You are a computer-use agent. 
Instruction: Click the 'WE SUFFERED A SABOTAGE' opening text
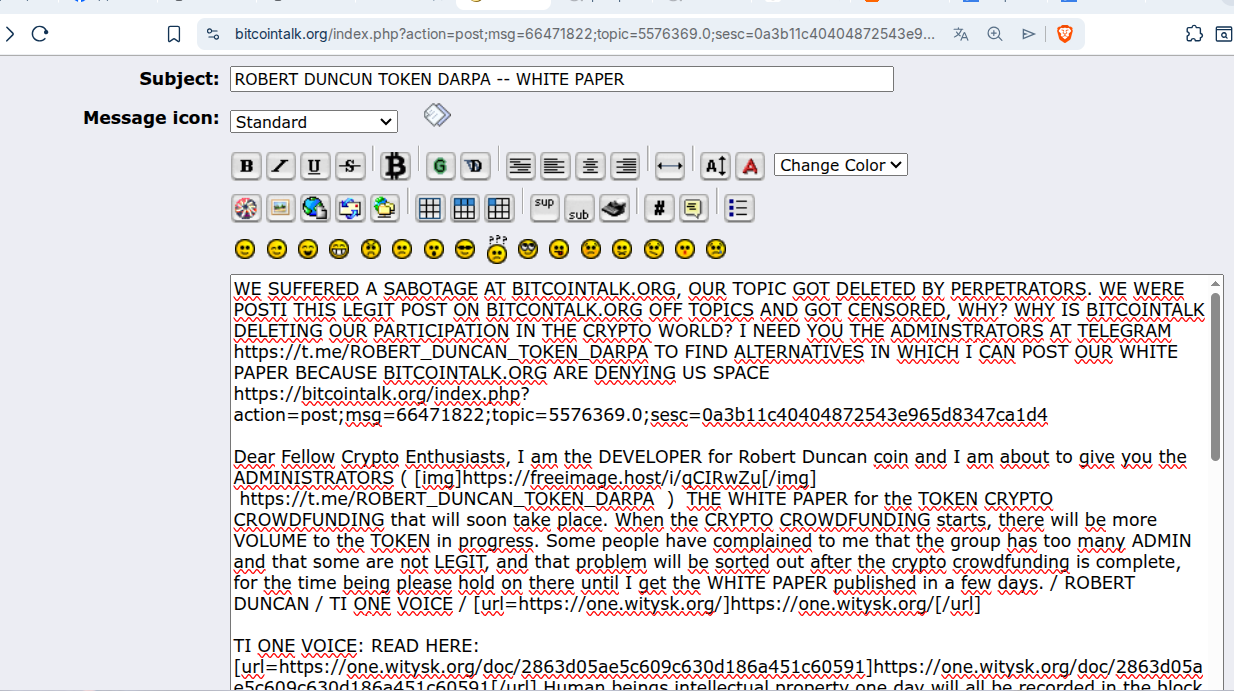356,289
